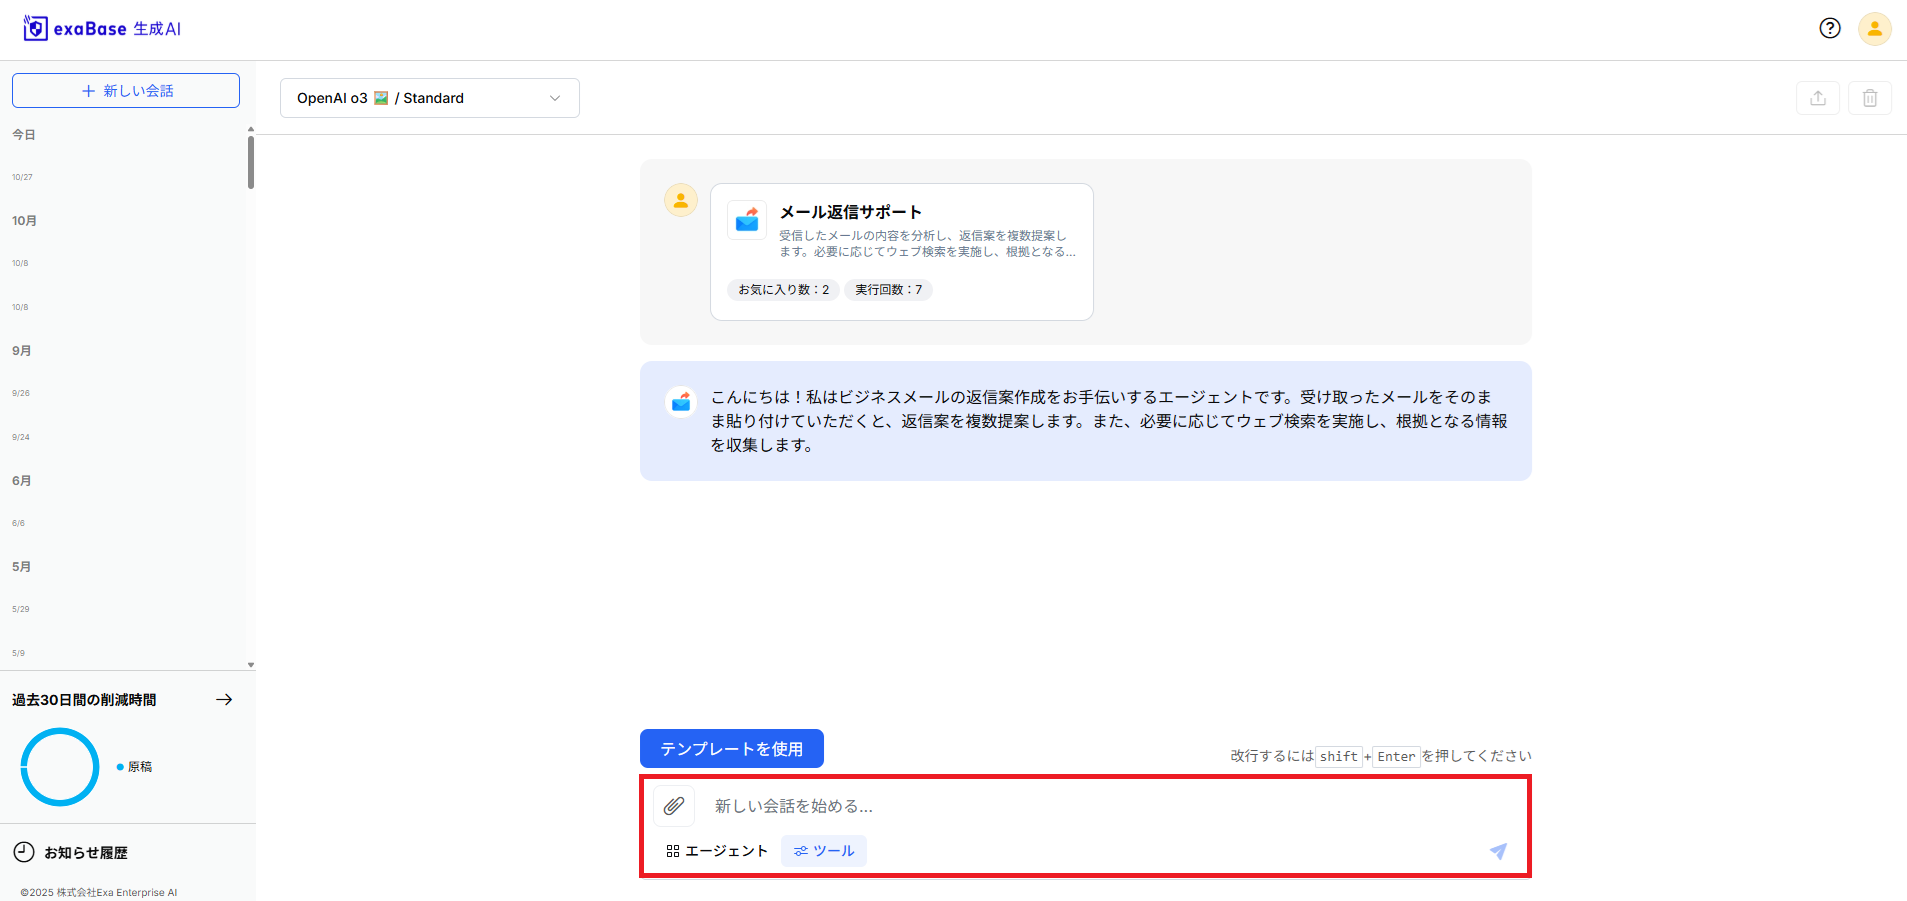This screenshot has height=901, width=1907.
Task: Click the shift key hint label
Action: pos(1338,756)
